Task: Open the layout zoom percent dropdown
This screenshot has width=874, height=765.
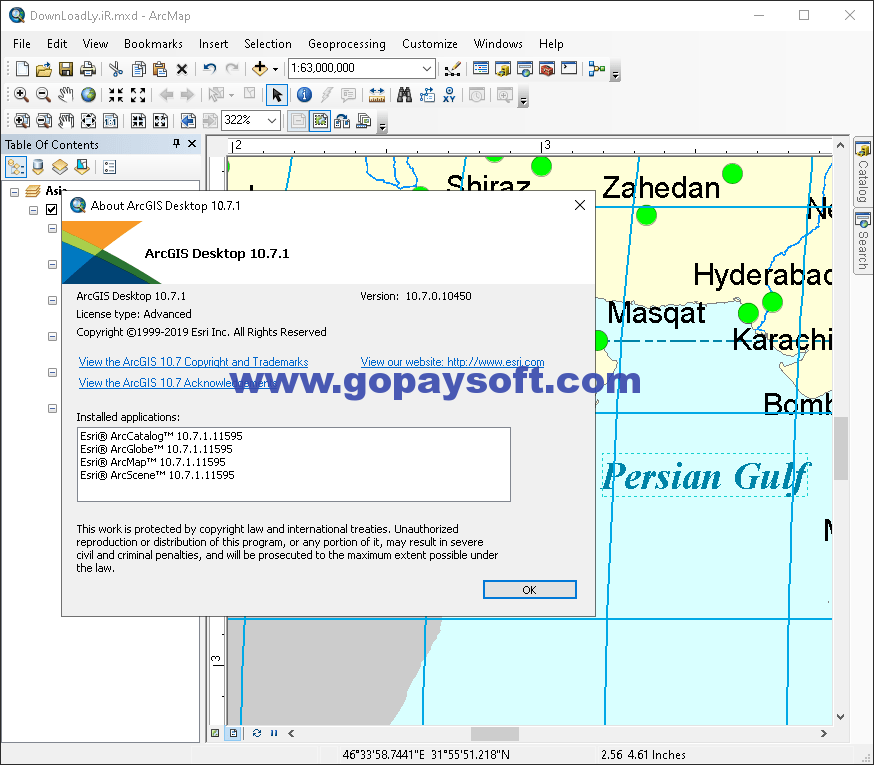Action: coord(271,120)
